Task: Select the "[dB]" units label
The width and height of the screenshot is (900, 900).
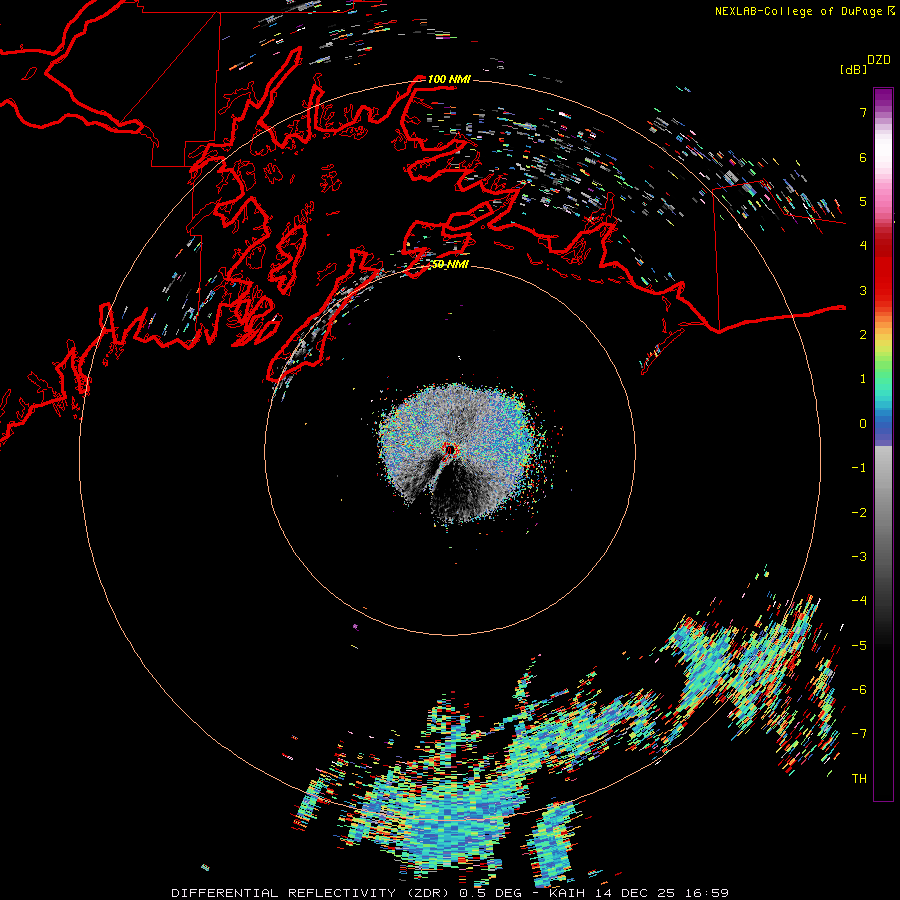Action: (x=854, y=69)
